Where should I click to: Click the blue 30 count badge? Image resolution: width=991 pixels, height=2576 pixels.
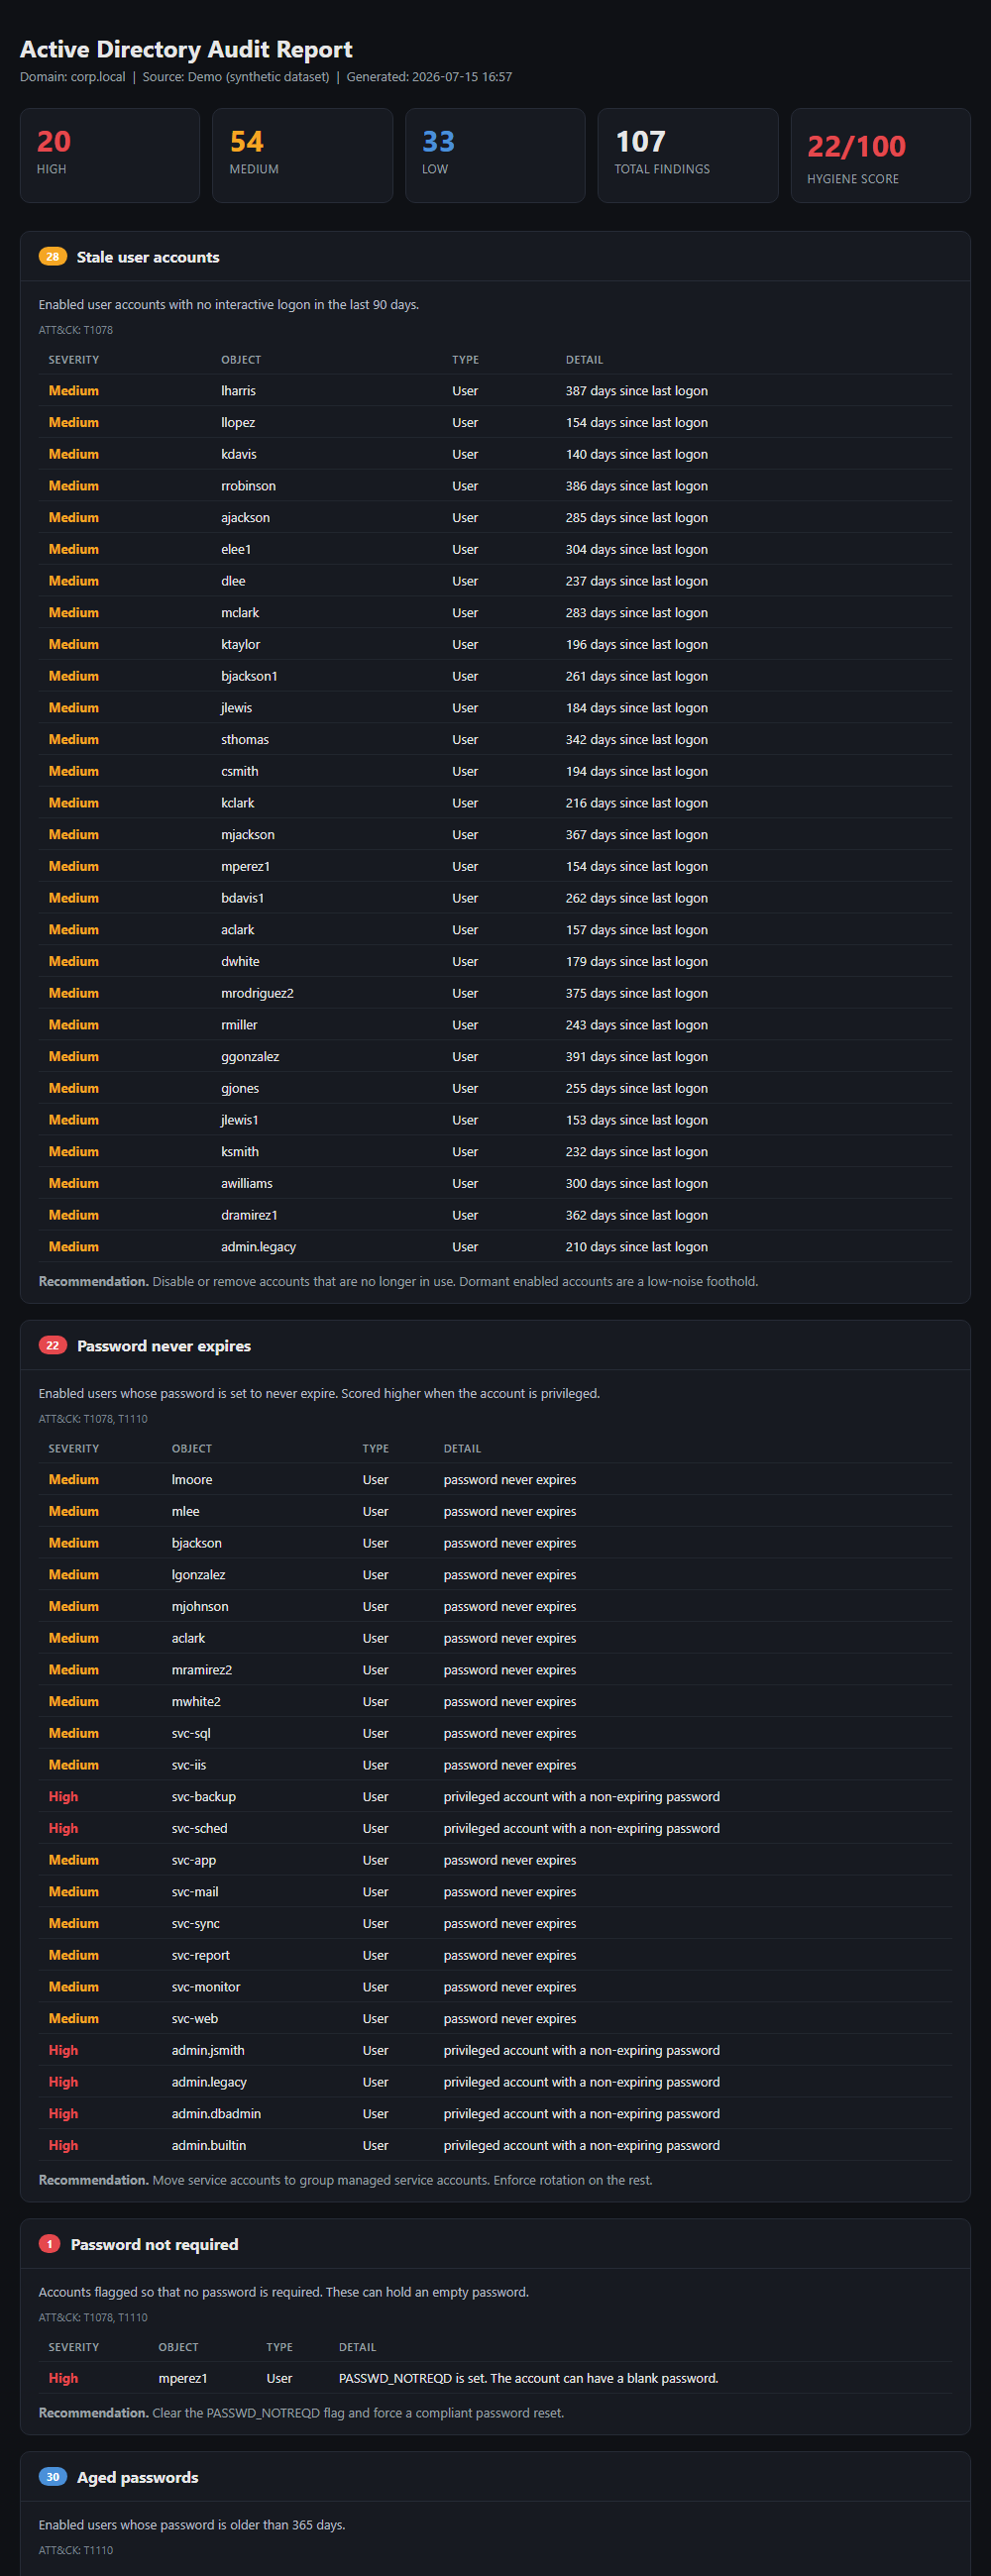[52, 2477]
